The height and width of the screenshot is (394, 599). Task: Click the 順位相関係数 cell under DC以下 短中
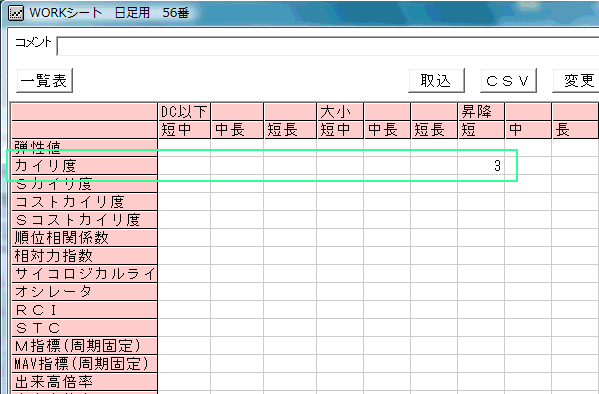tap(184, 238)
